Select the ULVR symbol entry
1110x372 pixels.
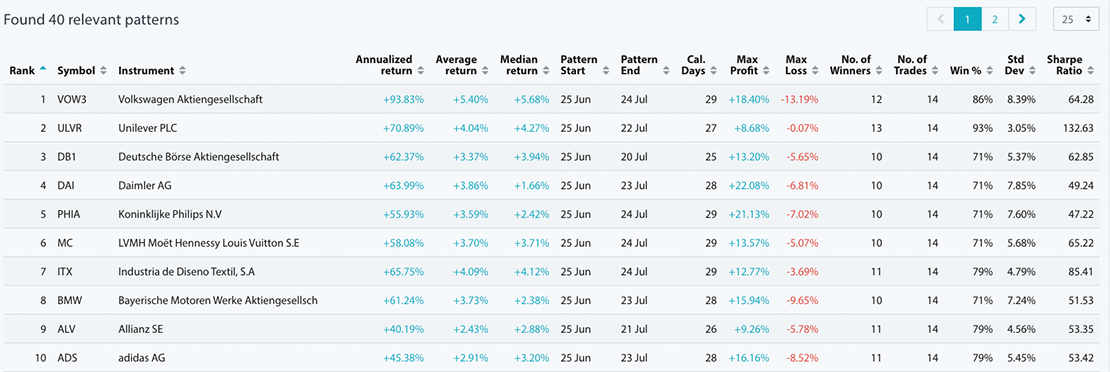(x=69, y=128)
